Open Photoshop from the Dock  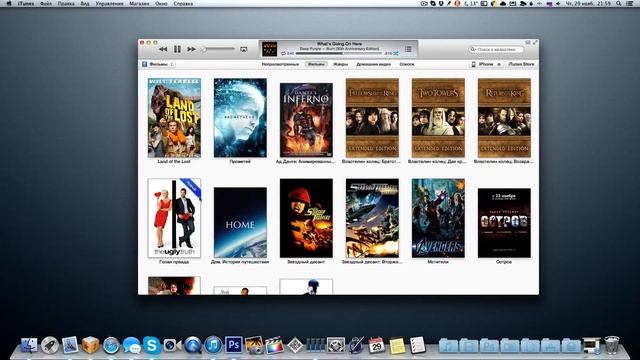click(x=233, y=345)
